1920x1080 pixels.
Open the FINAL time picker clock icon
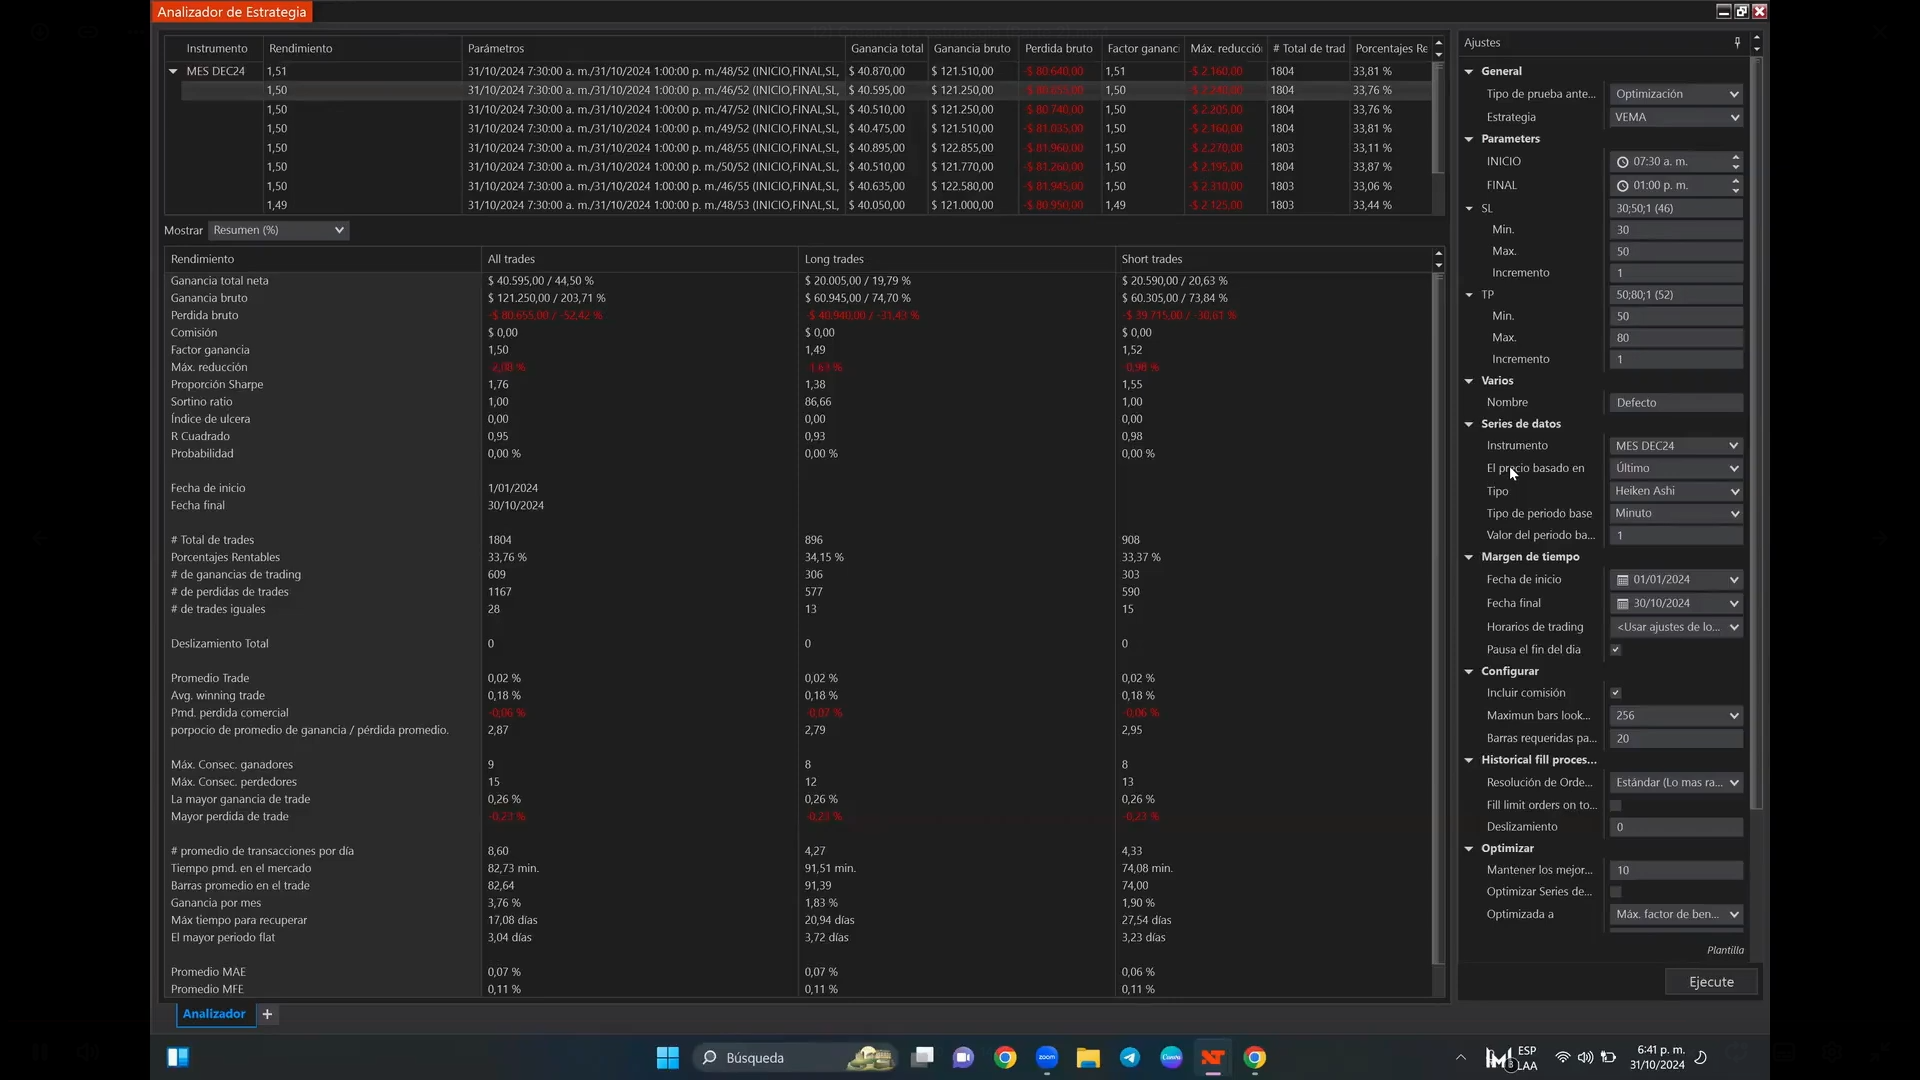[1623, 185]
